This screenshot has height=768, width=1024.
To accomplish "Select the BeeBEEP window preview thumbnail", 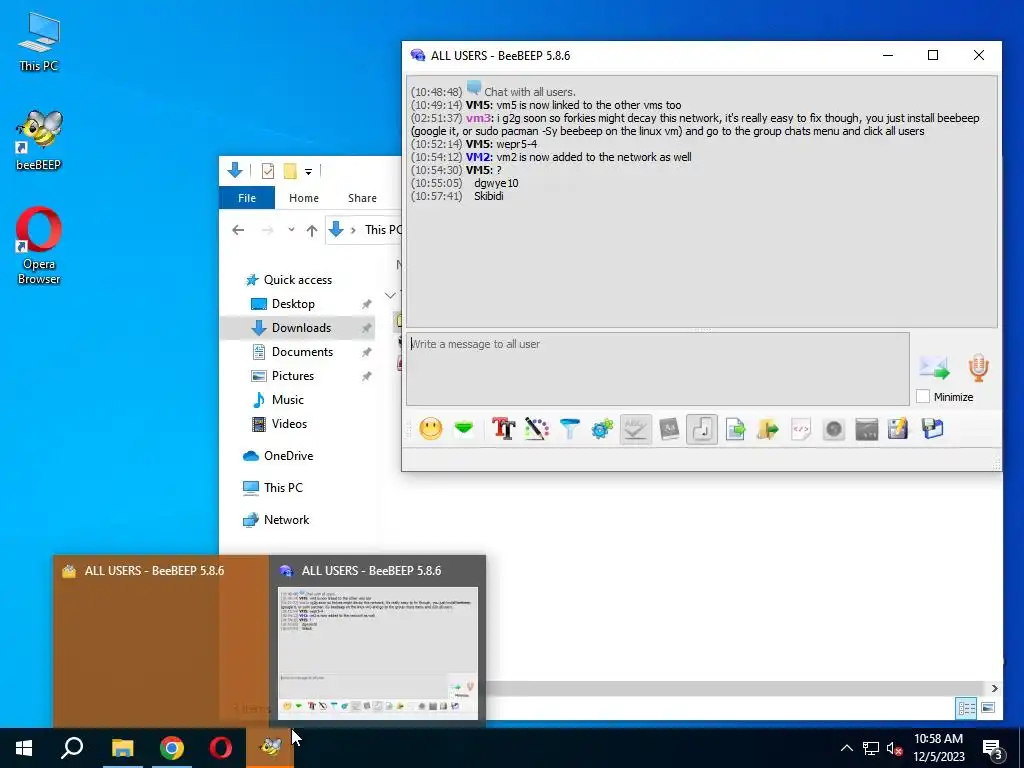I will pyautogui.click(x=377, y=639).
